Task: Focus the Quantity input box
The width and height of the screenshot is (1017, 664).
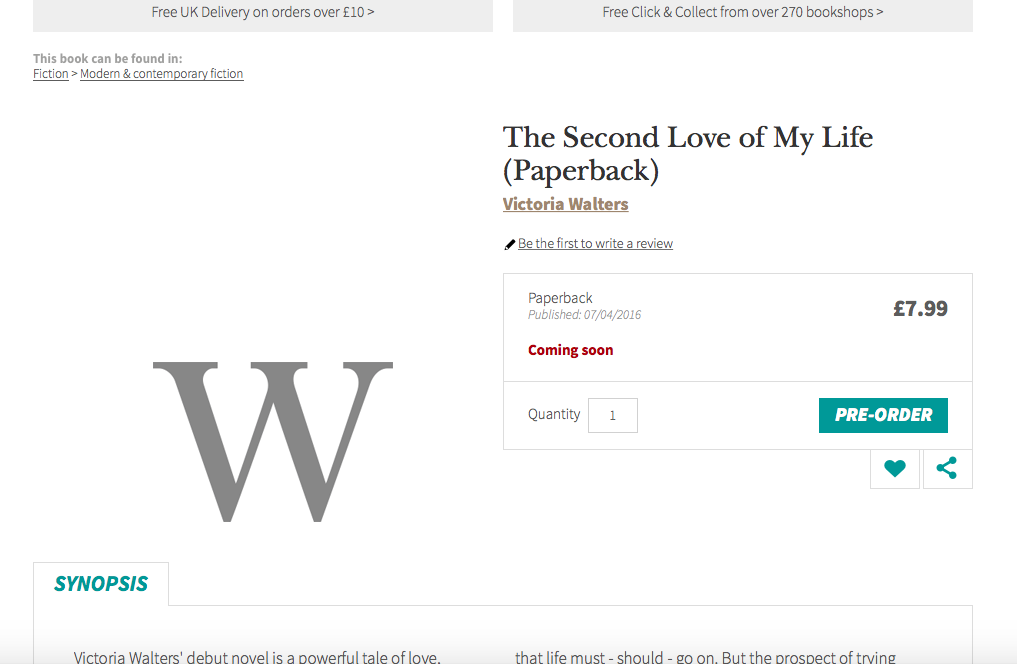Action: click(x=613, y=415)
